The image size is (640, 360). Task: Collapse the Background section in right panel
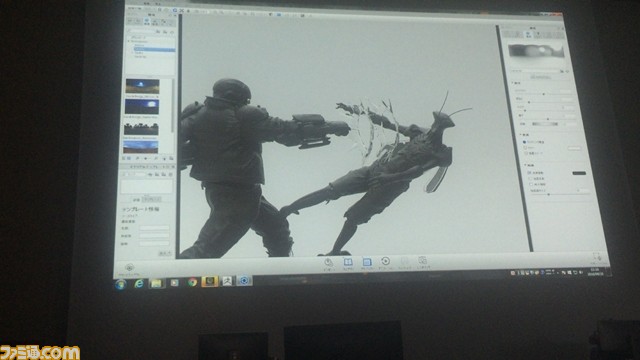(521, 134)
